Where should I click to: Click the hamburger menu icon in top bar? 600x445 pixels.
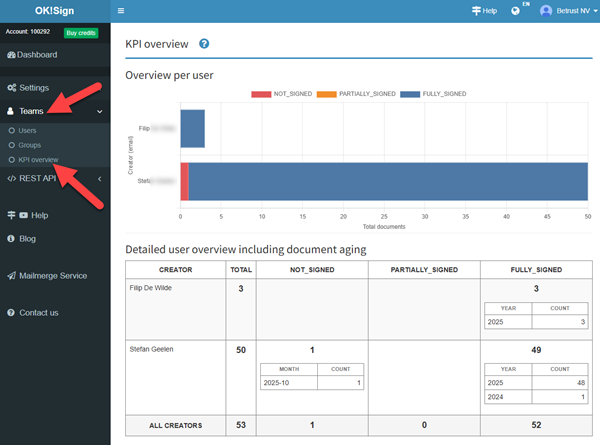coord(121,11)
